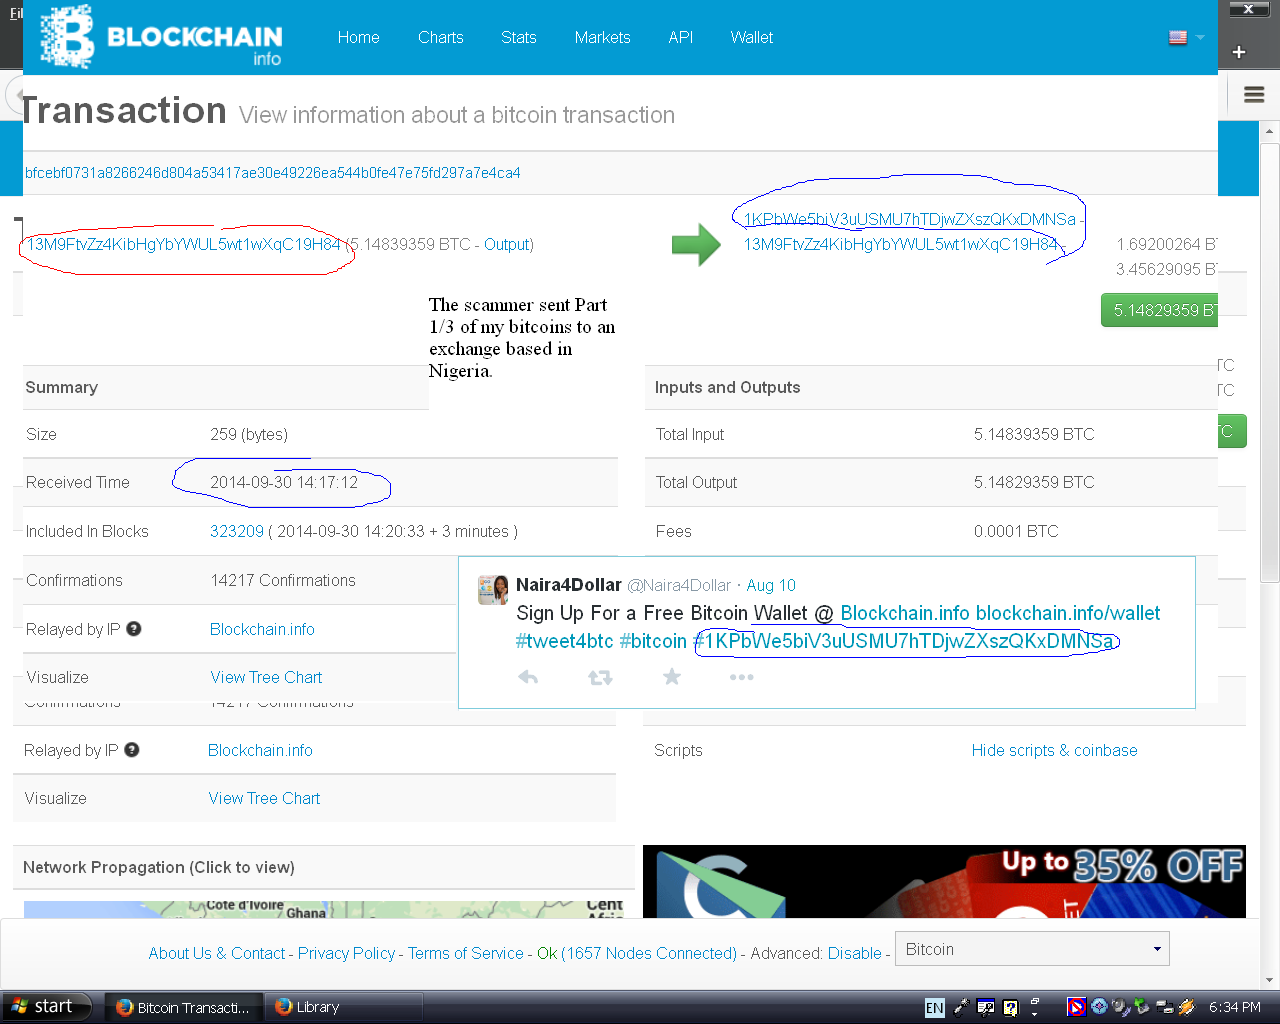1280x1024 pixels.
Task: Click the Blockchain.info logo
Action: click(x=161, y=37)
